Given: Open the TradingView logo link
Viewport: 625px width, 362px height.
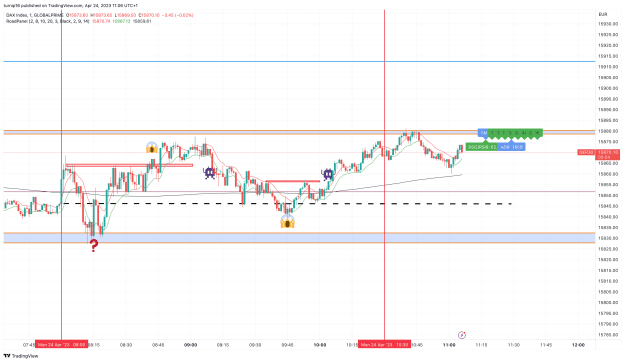Looking at the screenshot, I should pyautogui.click(x=21, y=356).
